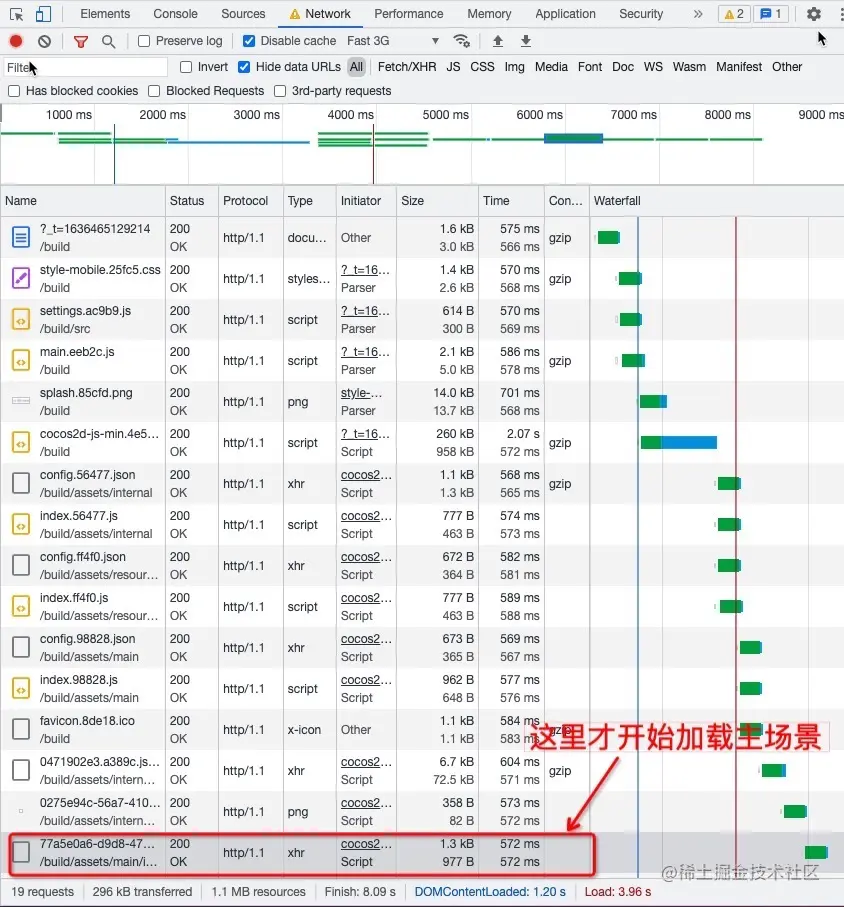Viewport: 844px width, 907px height.
Task: Uncheck the Disable cache checkbox
Action: [249, 41]
